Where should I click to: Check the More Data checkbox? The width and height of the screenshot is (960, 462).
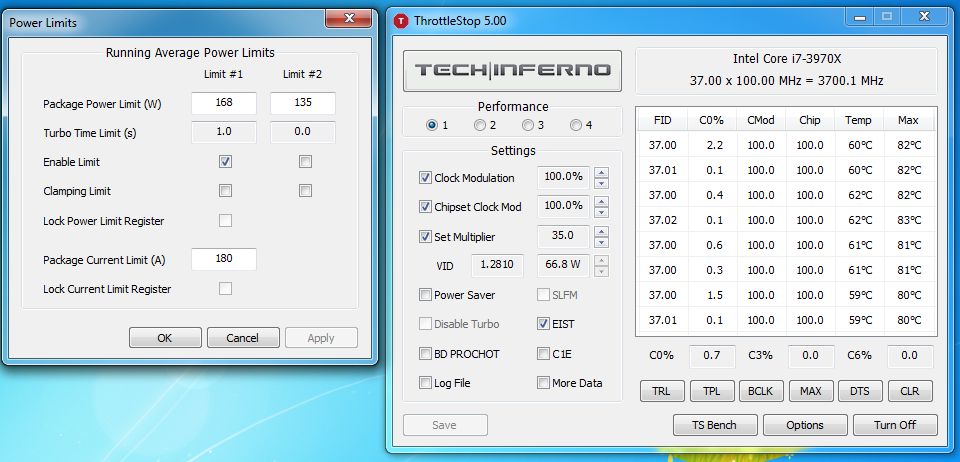click(x=543, y=383)
